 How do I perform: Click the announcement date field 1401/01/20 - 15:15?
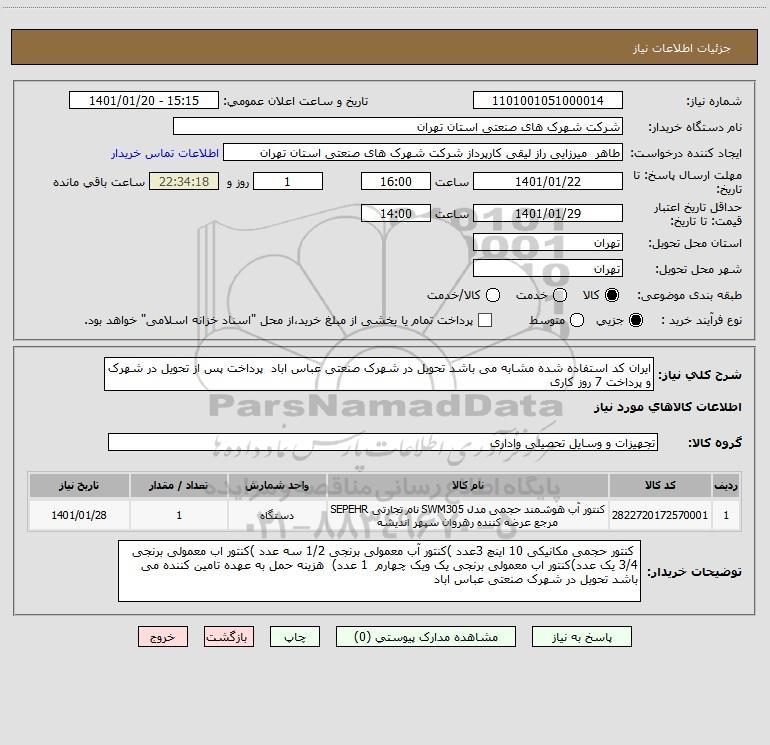click(144, 100)
